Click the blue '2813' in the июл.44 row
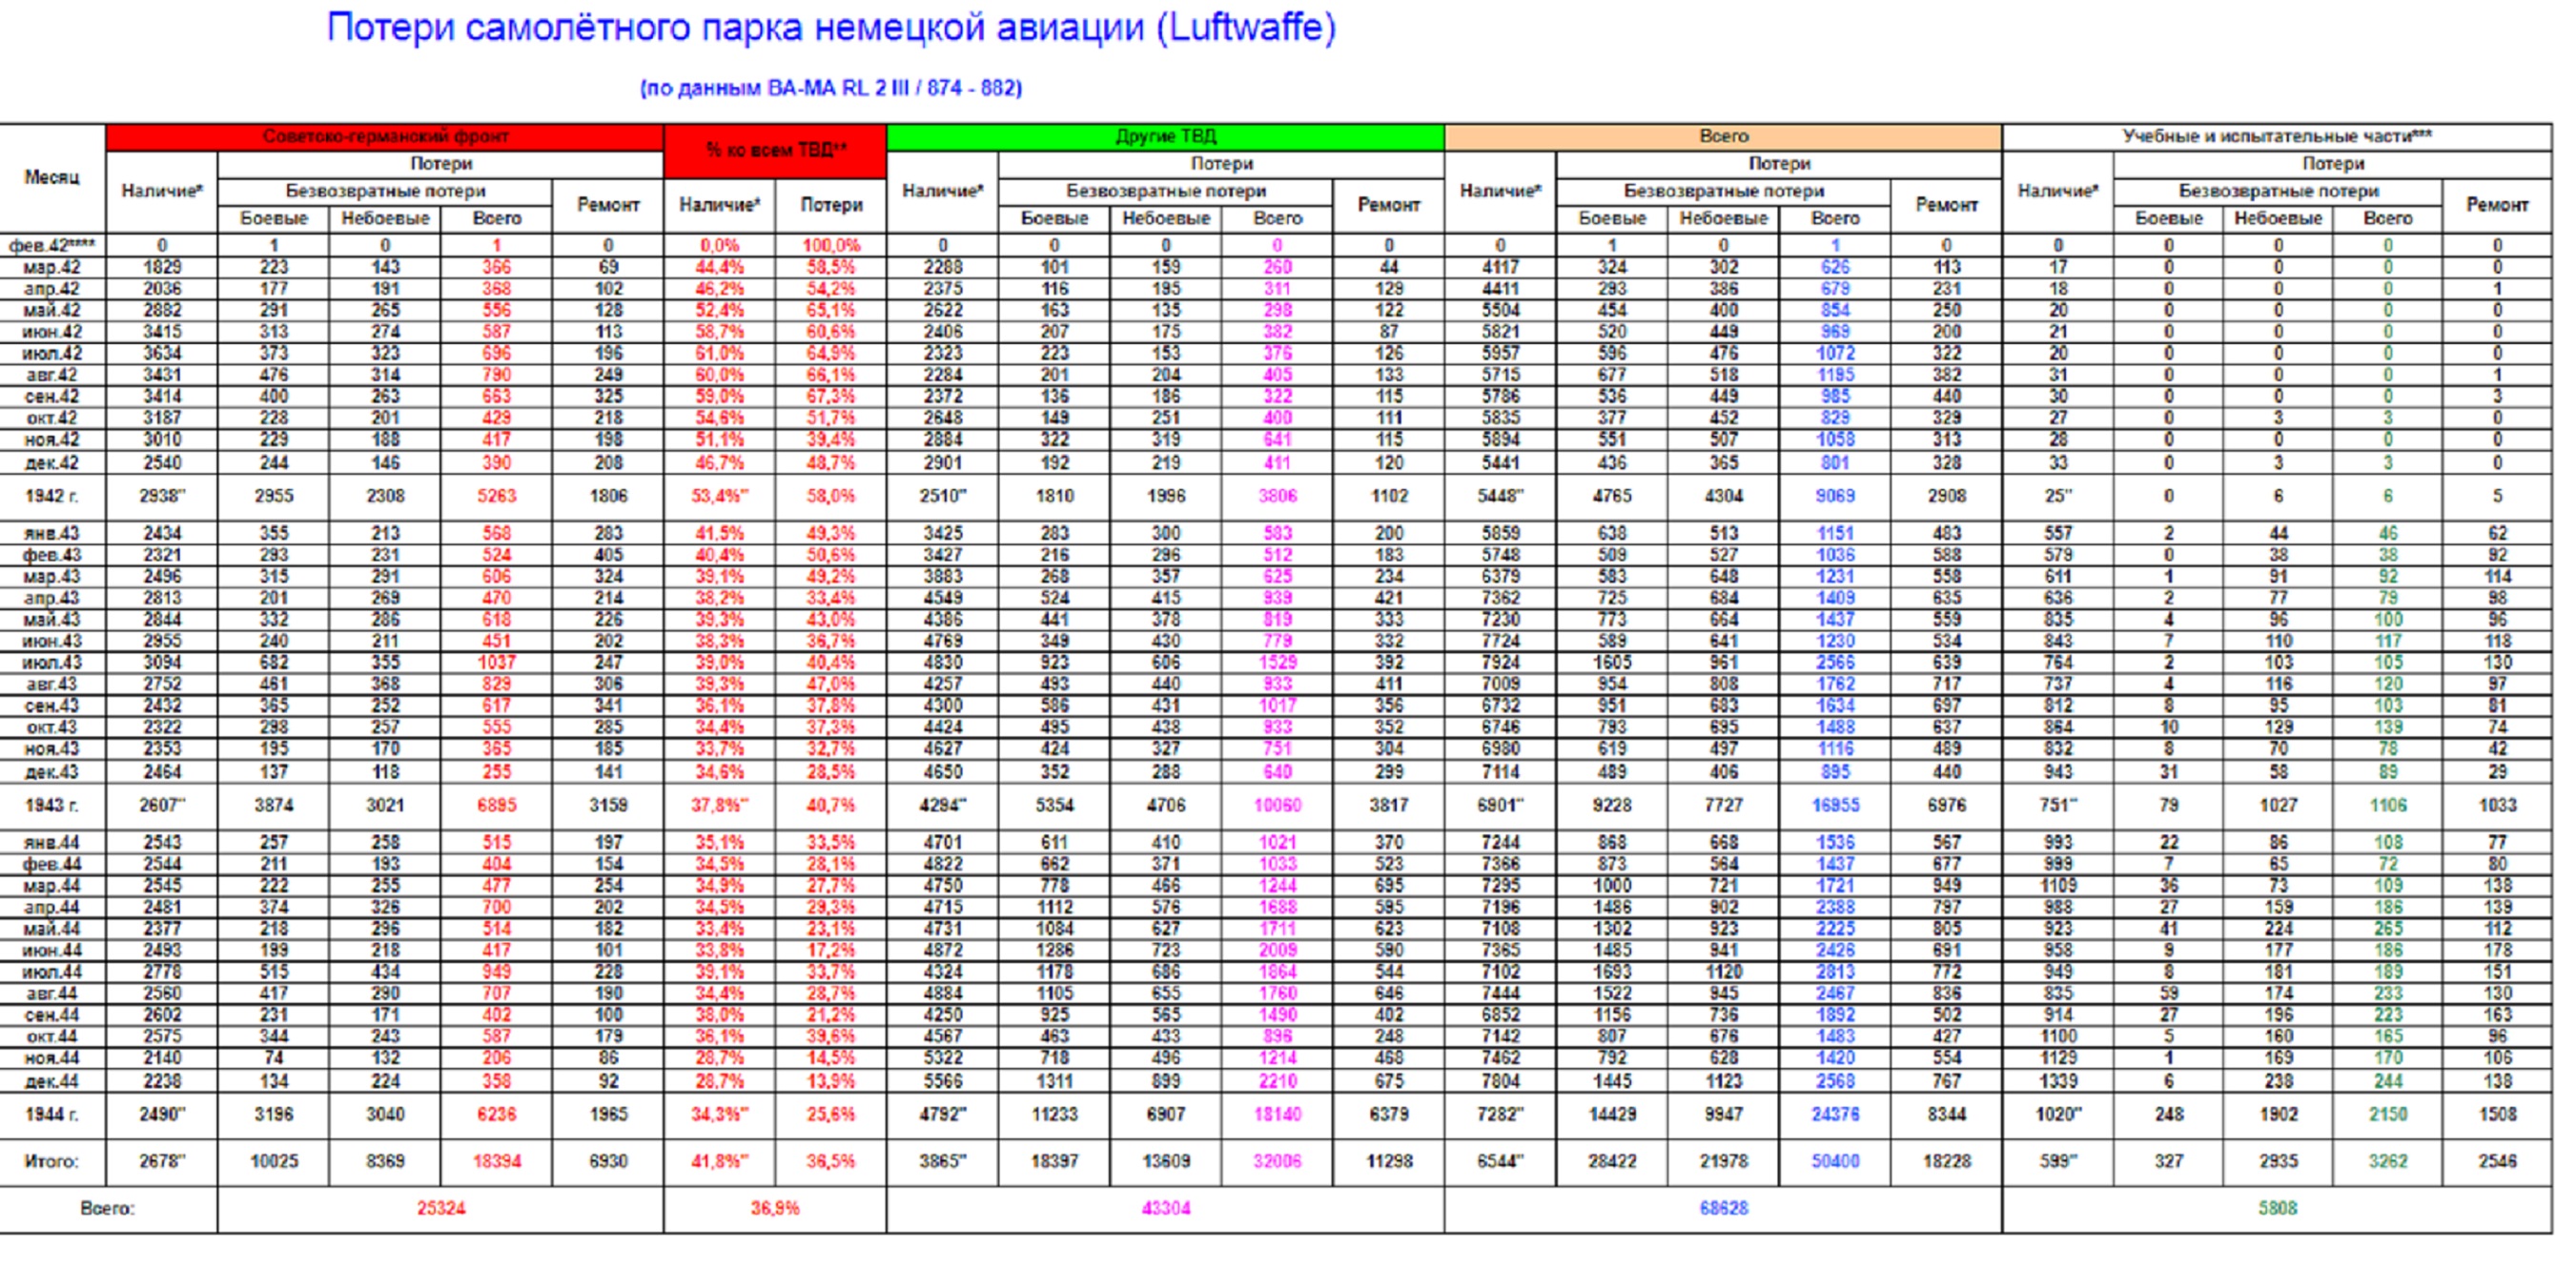 pos(1835,972)
